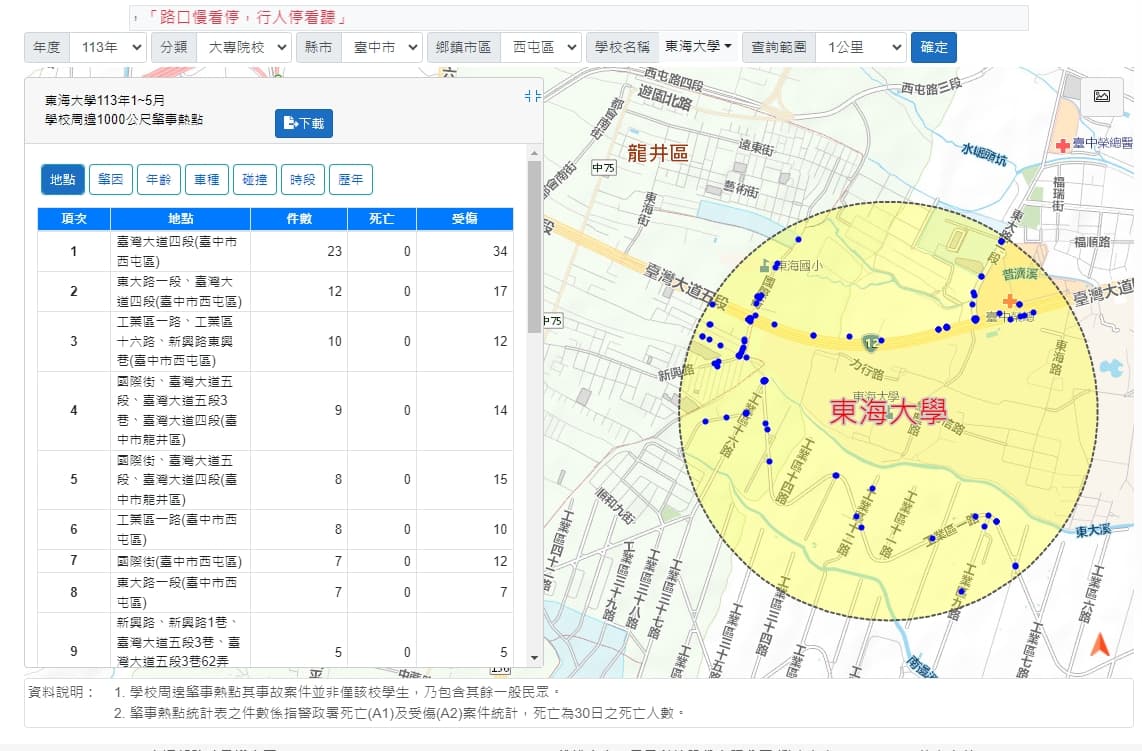Click the 確定 confirm button
1142x751 pixels.
[x=934, y=47]
